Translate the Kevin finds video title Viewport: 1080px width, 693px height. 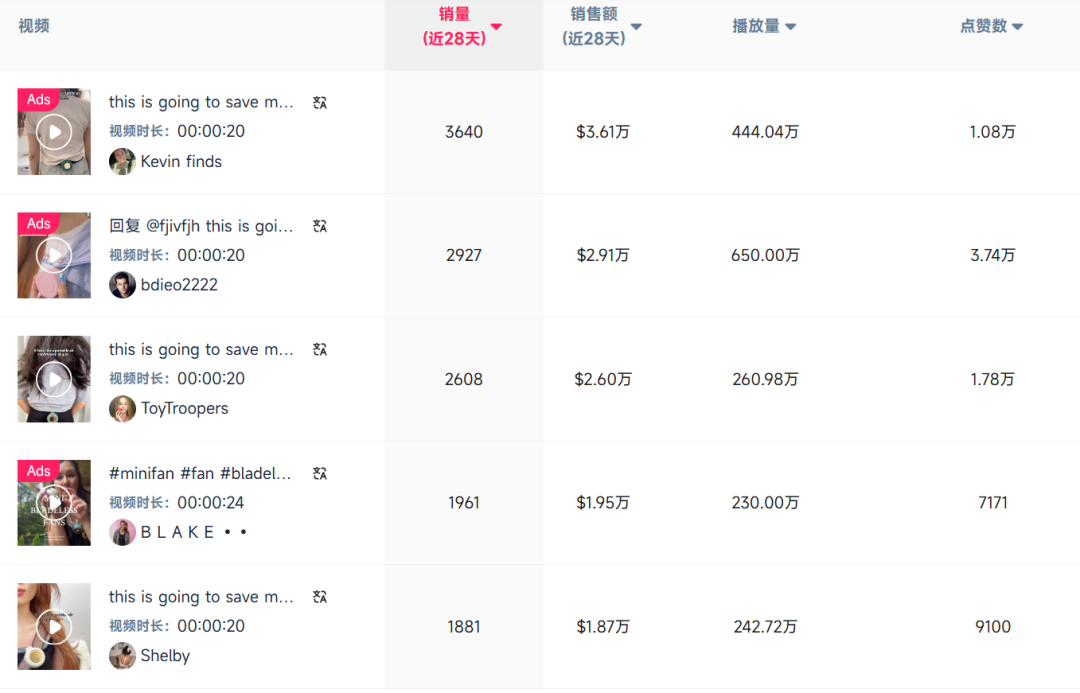click(x=318, y=101)
